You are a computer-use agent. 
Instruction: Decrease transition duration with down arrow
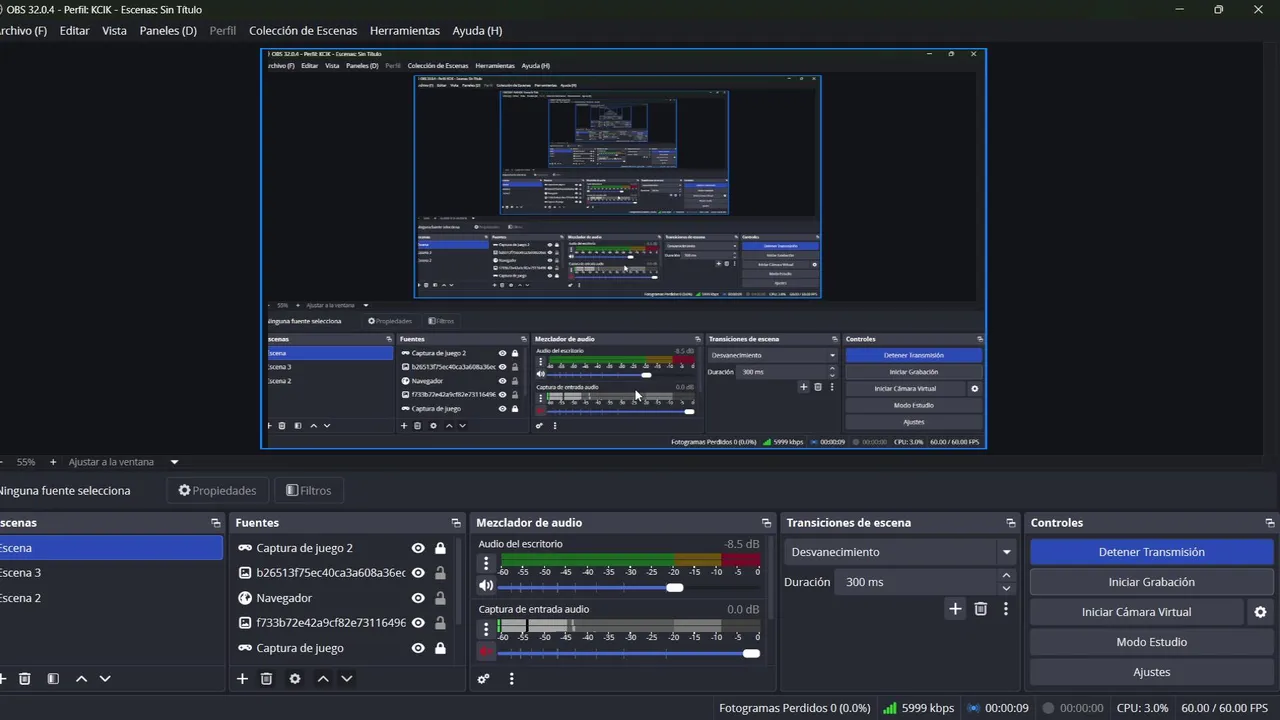click(x=1006, y=588)
